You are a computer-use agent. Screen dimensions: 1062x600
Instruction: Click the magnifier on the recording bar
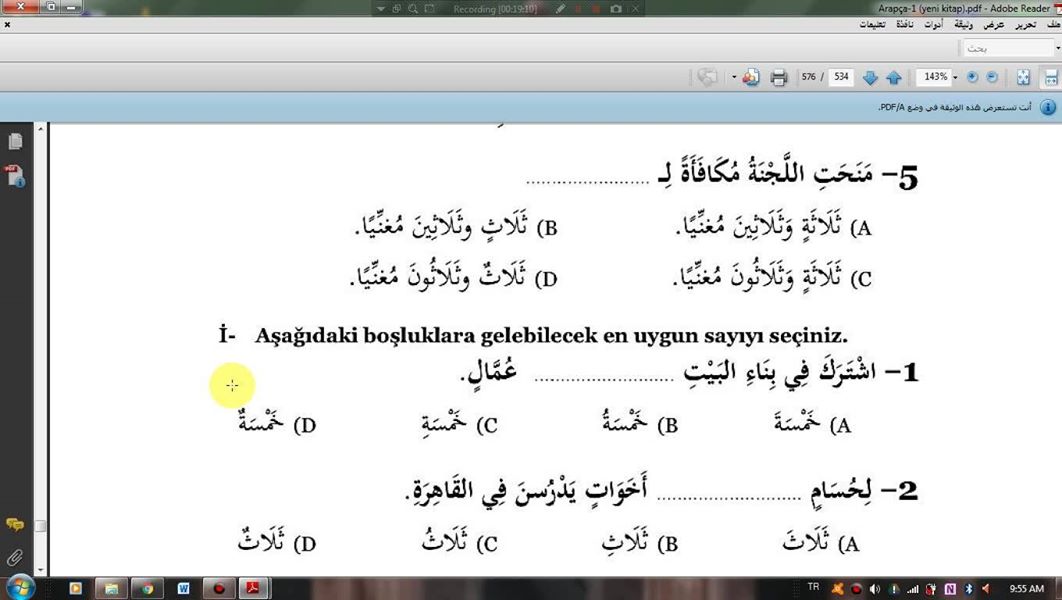pos(412,9)
